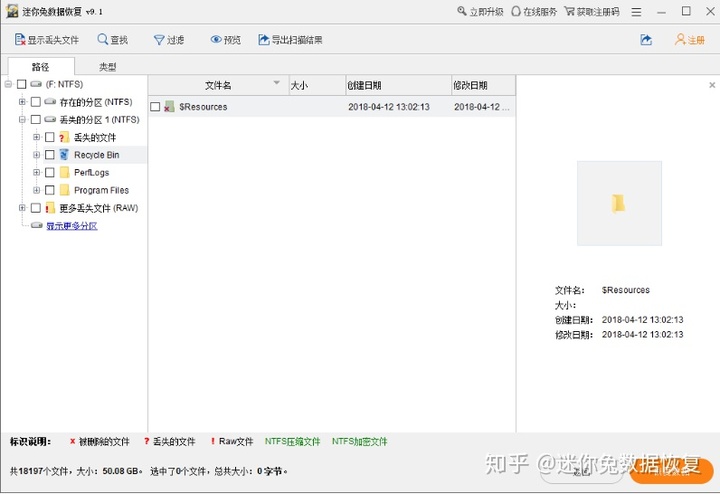Close the preview pane with X
The width and height of the screenshot is (720, 494).
[712, 85]
